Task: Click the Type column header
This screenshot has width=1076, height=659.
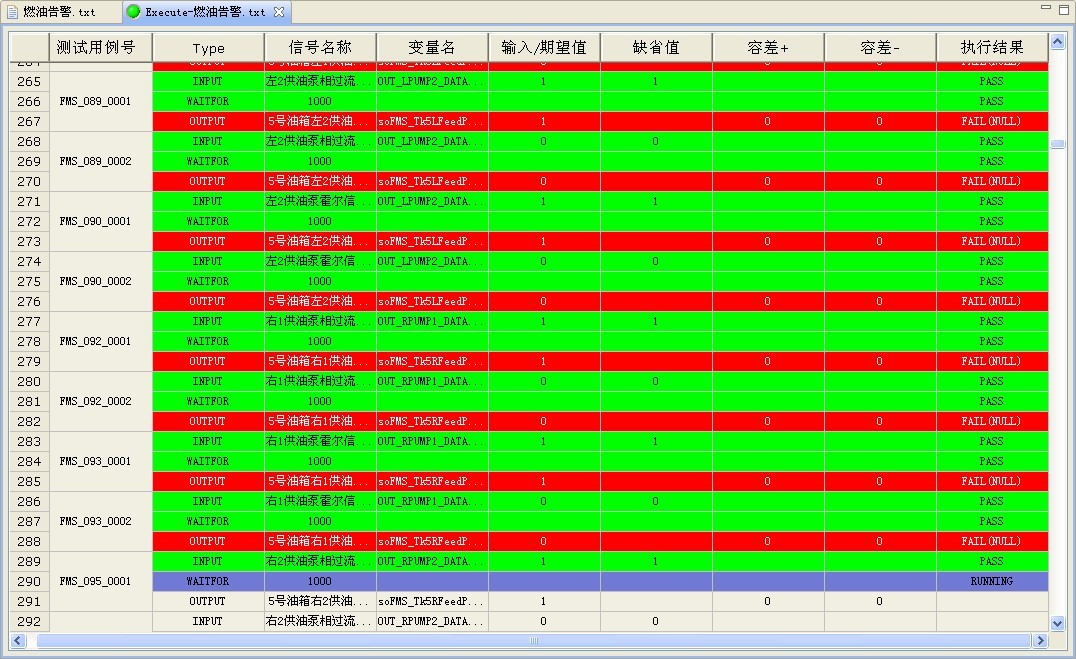Action: 209,47
